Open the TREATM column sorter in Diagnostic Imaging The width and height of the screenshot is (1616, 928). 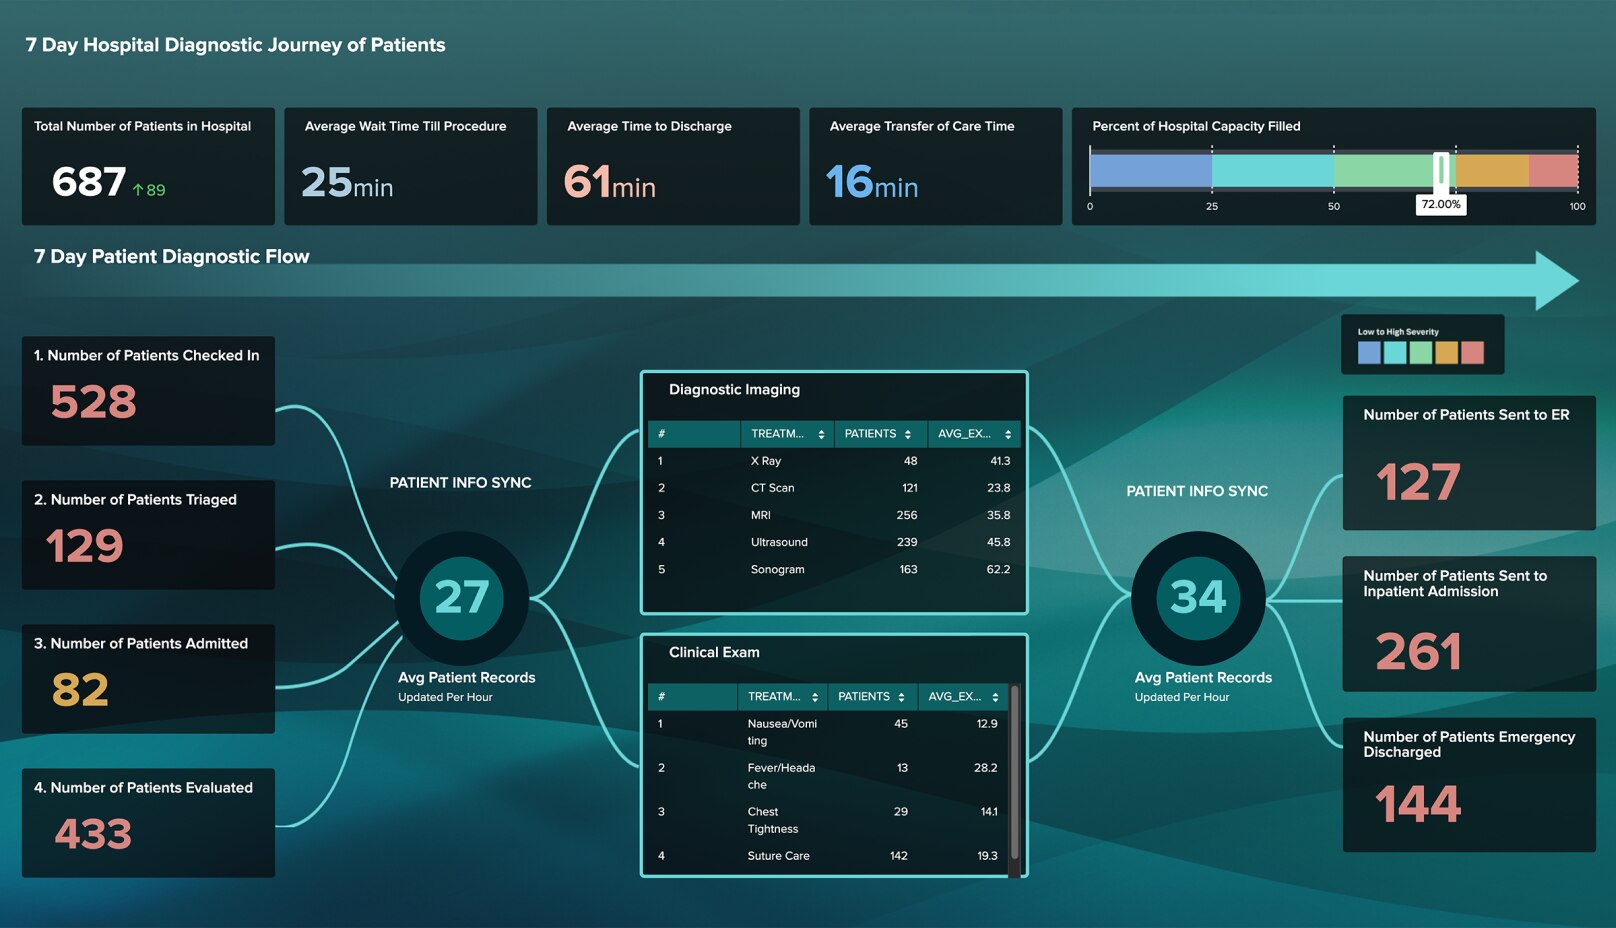coord(822,434)
